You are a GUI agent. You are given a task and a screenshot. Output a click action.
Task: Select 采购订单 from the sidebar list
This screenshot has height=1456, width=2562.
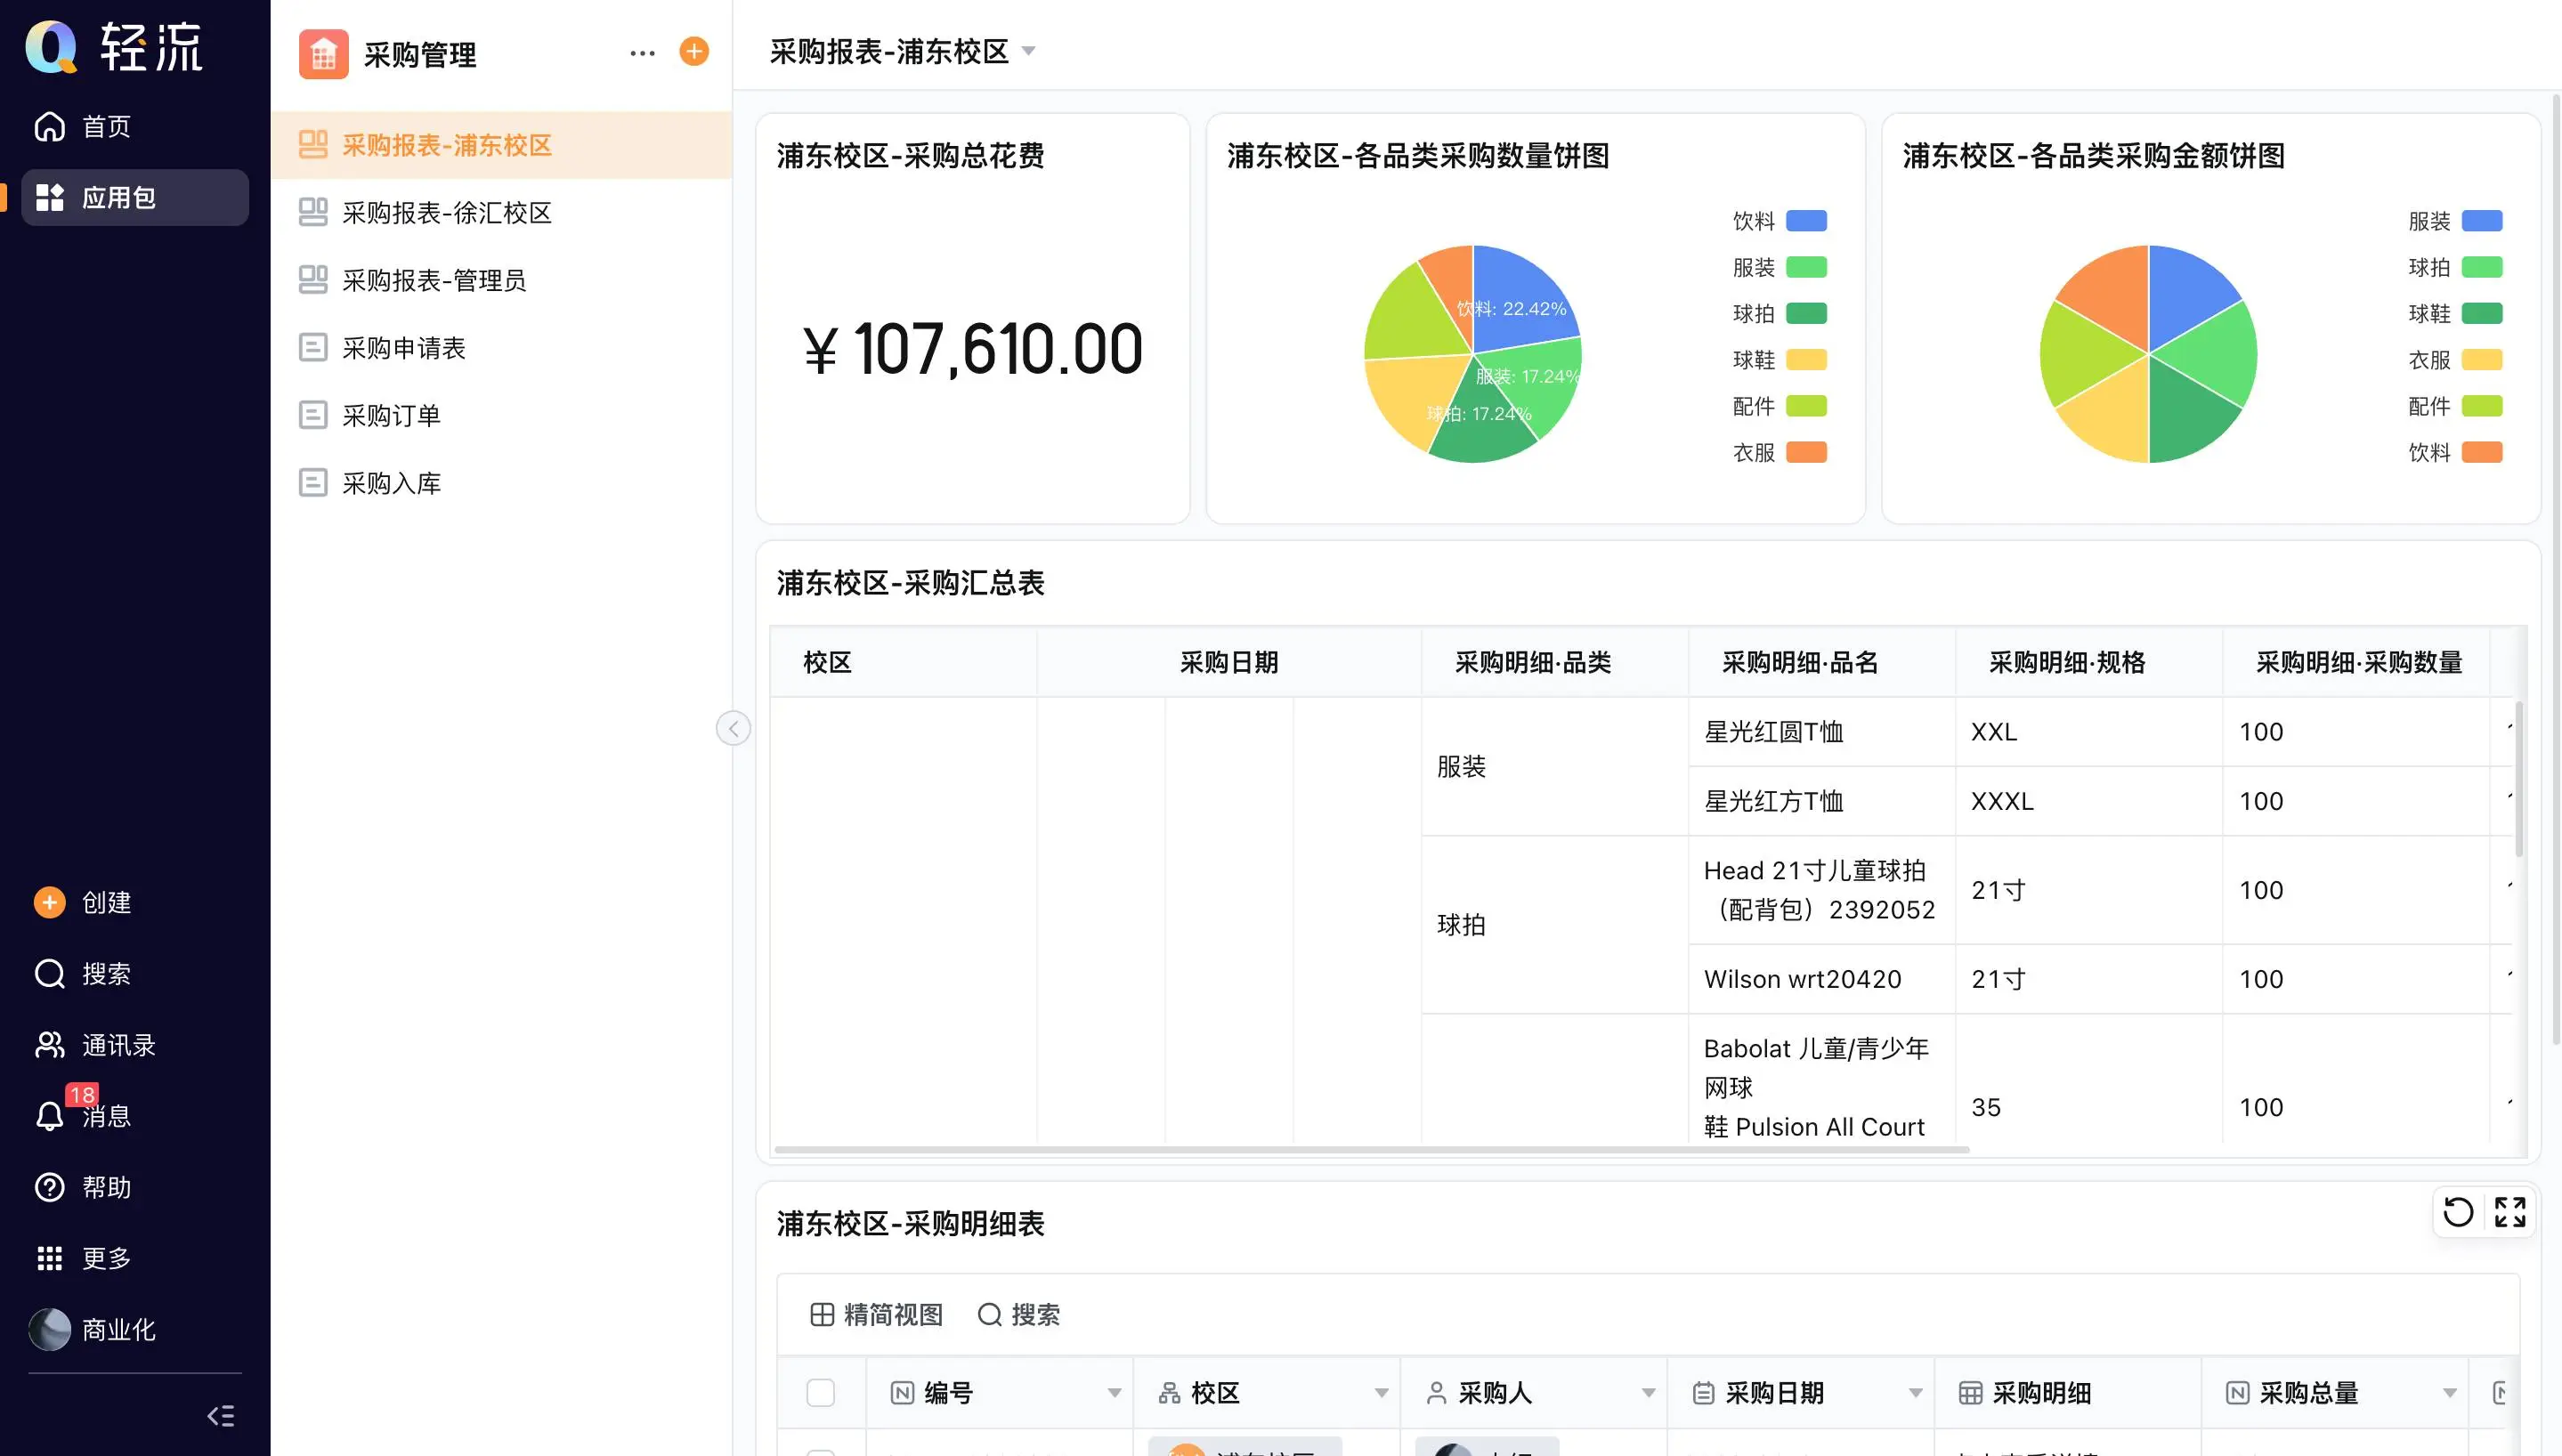[x=391, y=416]
